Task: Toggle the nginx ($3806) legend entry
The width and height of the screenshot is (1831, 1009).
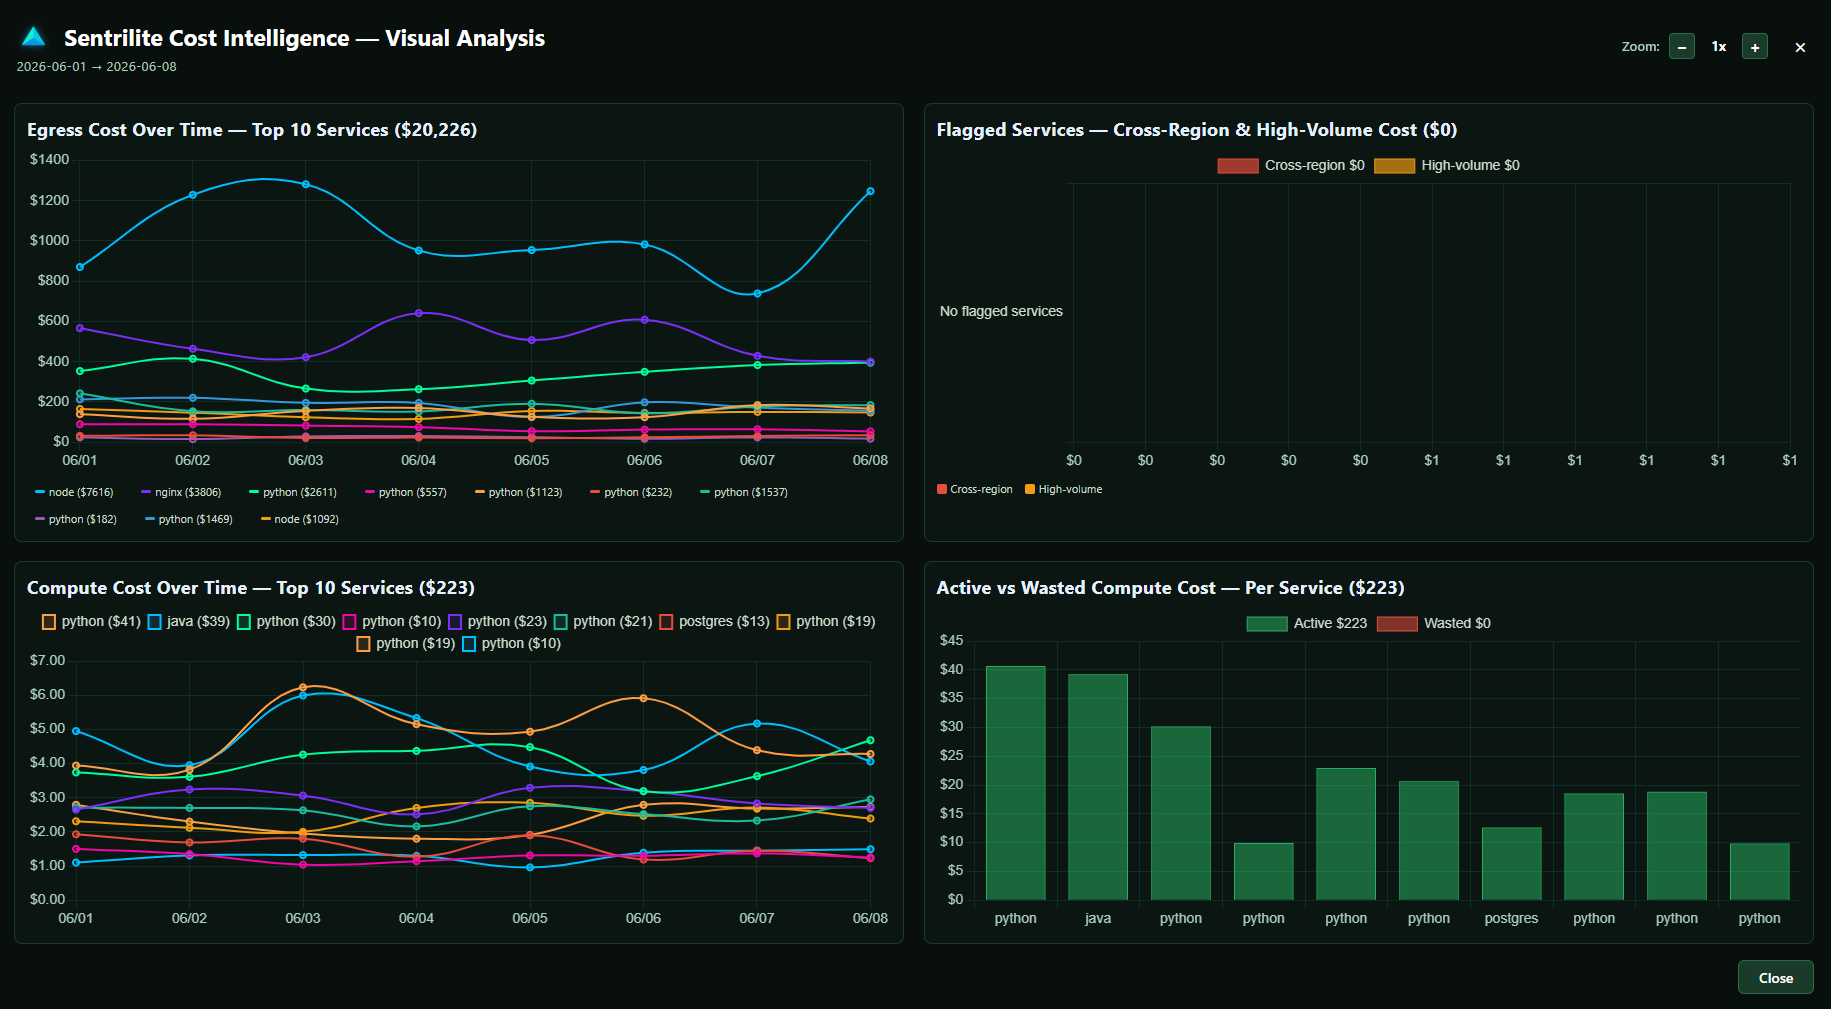Action: tap(181, 492)
